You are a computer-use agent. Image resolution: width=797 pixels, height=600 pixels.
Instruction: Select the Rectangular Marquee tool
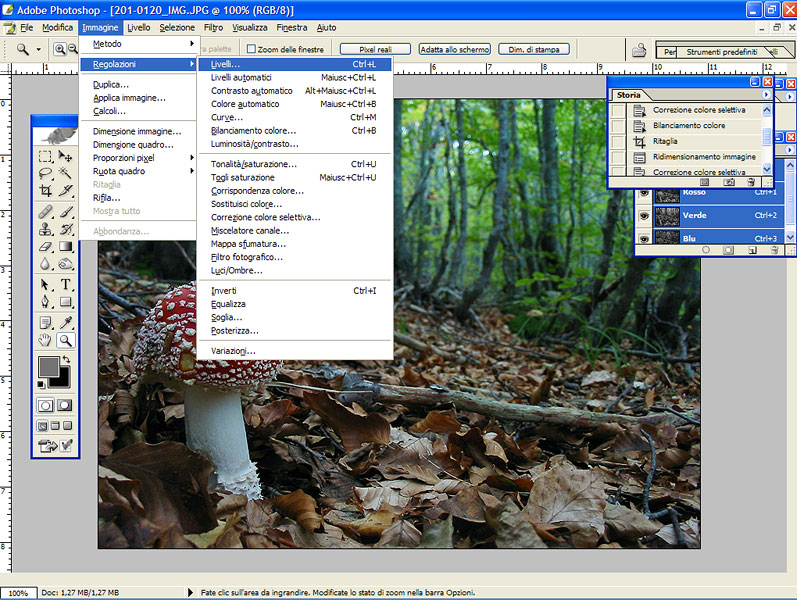tap(46, 156)
